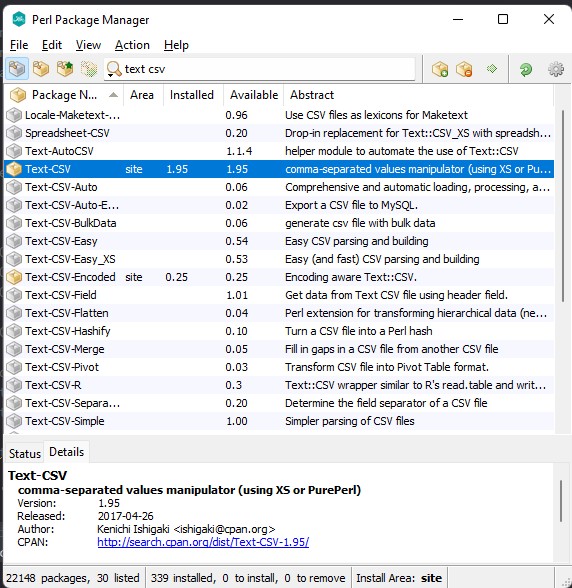Click the 'Install Area: site' status entry

click(399, 578)
